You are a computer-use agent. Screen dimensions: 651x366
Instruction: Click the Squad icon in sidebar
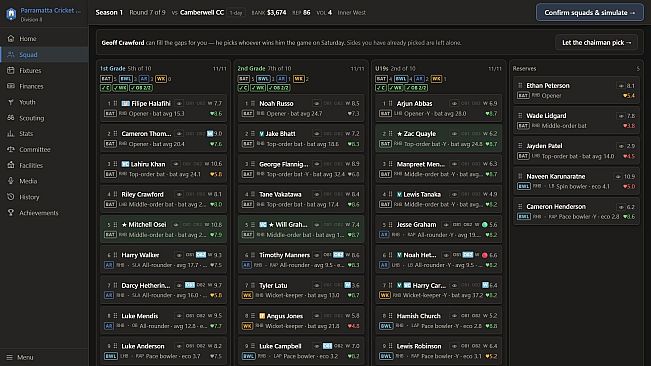click(x=11, y=54)
